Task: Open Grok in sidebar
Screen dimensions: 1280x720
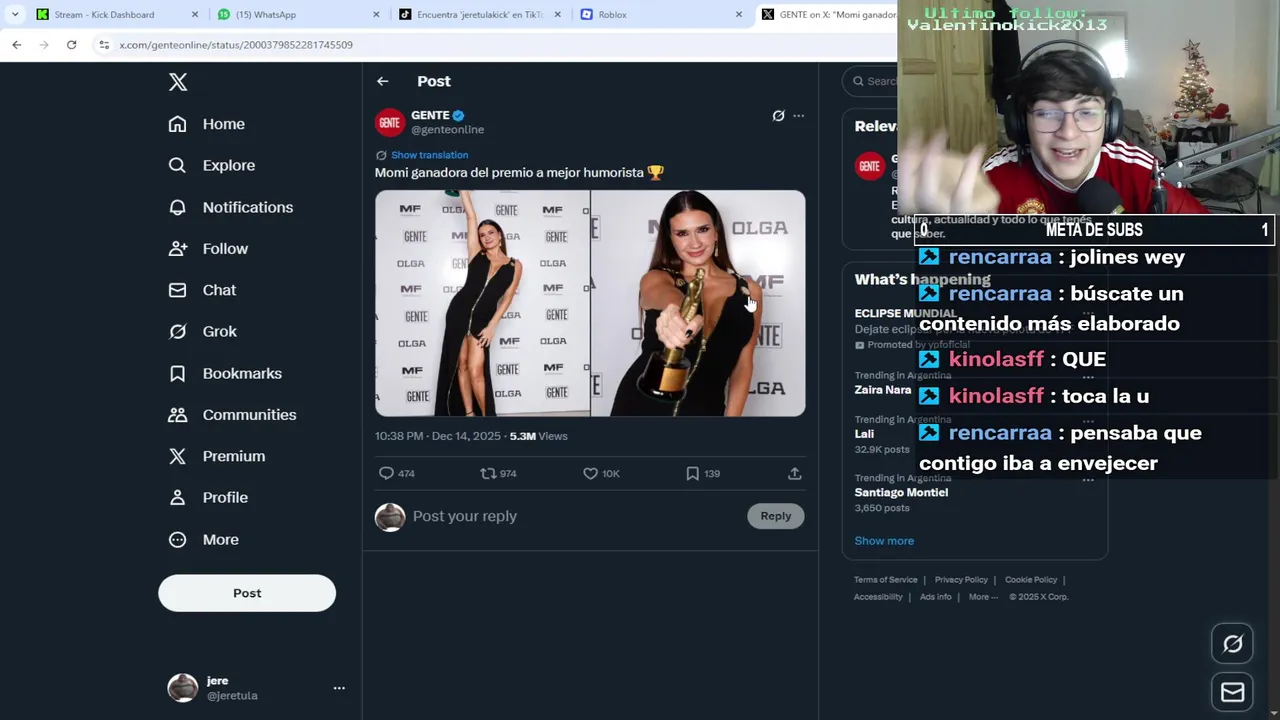Action: [x=203, y=331]
